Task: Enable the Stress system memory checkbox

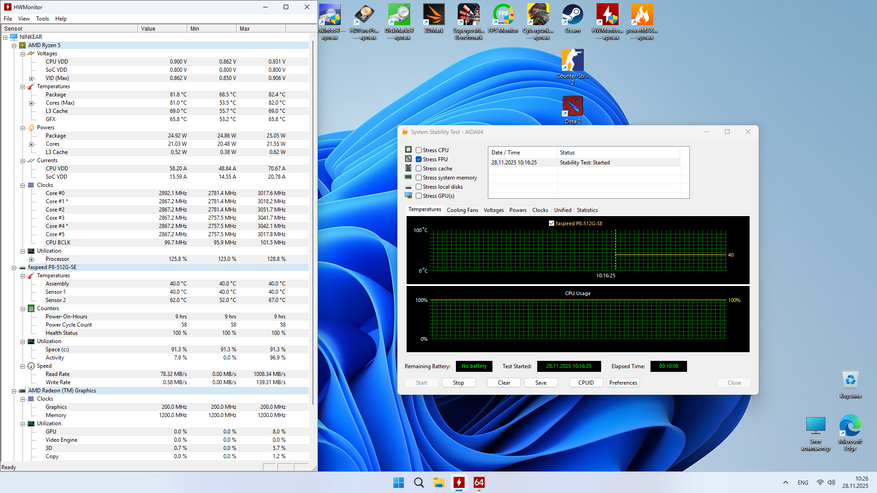Action: tap(419, 177)
